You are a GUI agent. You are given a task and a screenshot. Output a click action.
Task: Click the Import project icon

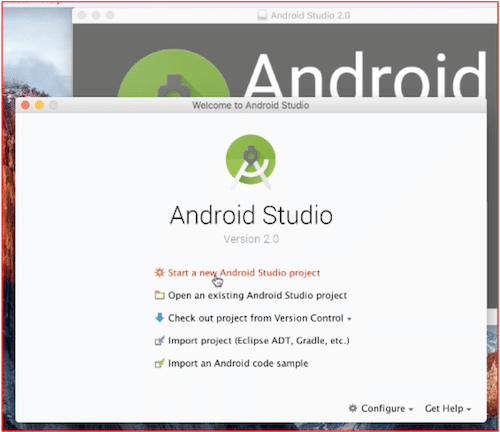pos(160,340)
